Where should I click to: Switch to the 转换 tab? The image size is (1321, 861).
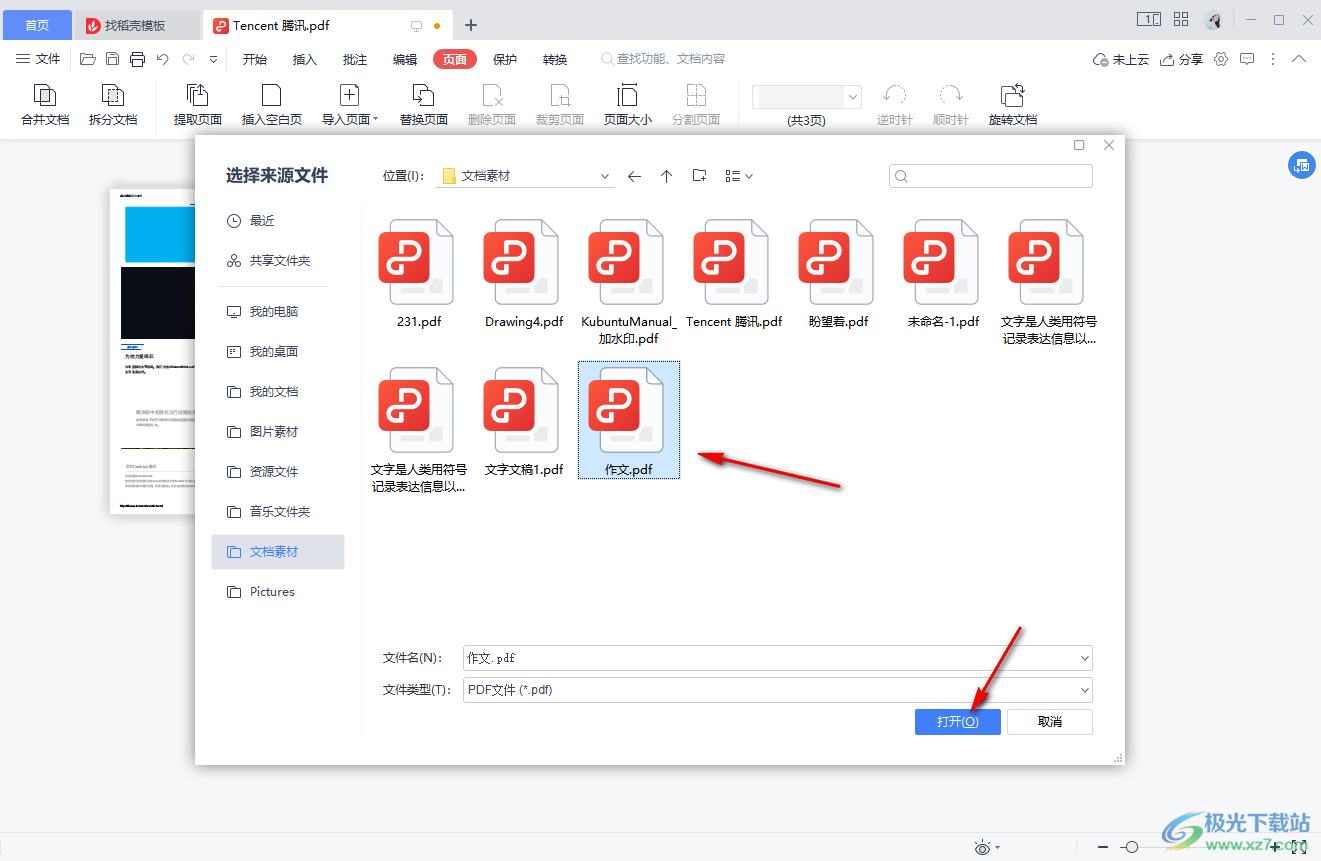555,59
